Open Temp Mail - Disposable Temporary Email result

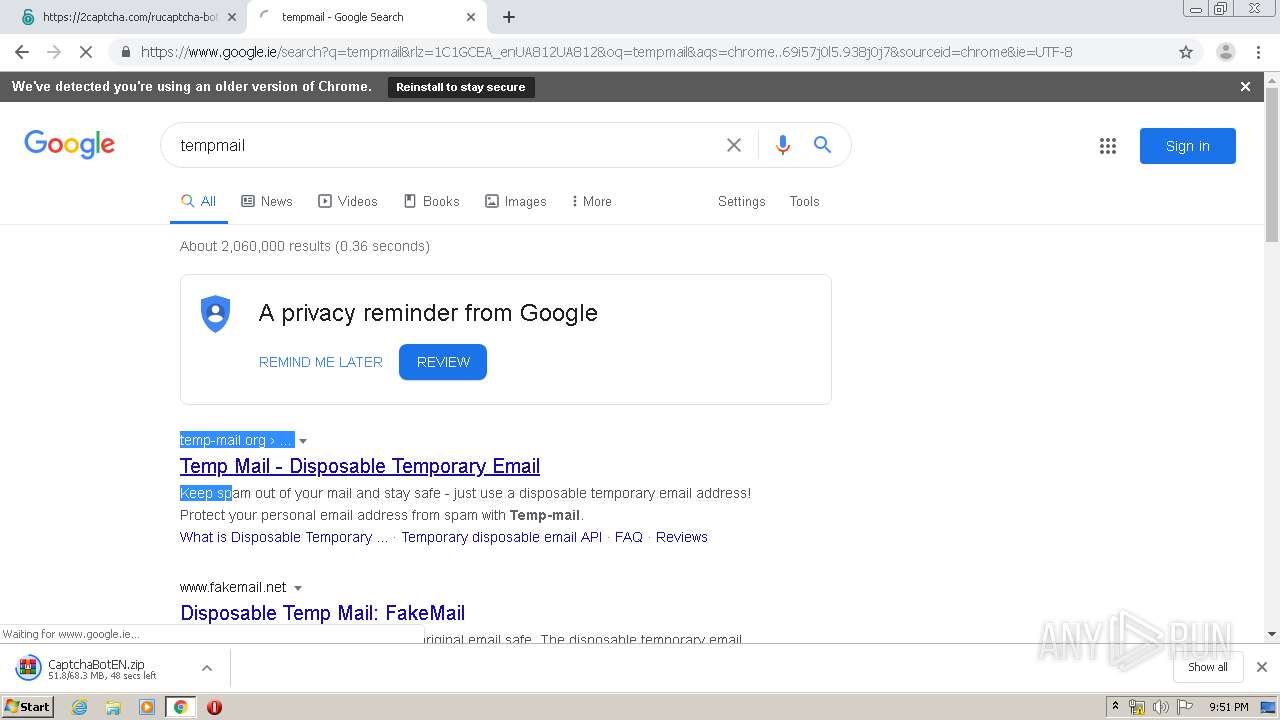click(360, 466)
